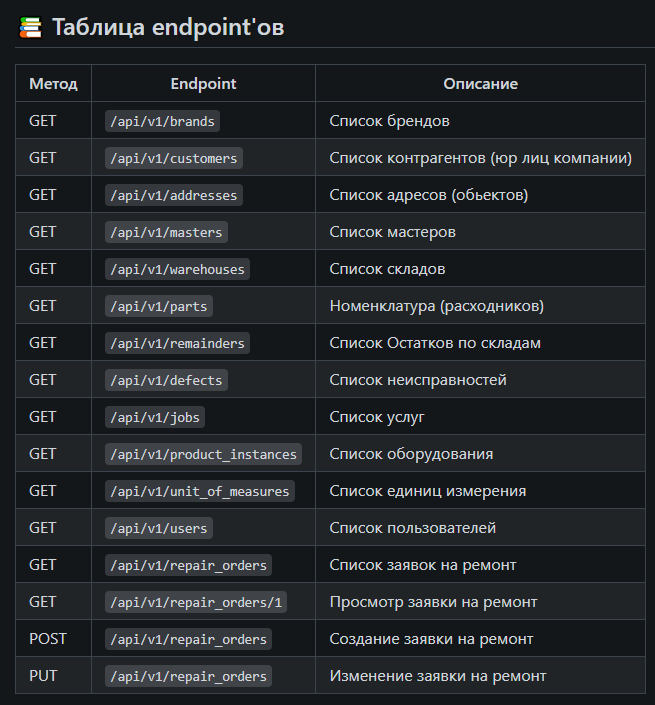
Task: Click the books emoji icon in the heading
Action: [31, 27]
